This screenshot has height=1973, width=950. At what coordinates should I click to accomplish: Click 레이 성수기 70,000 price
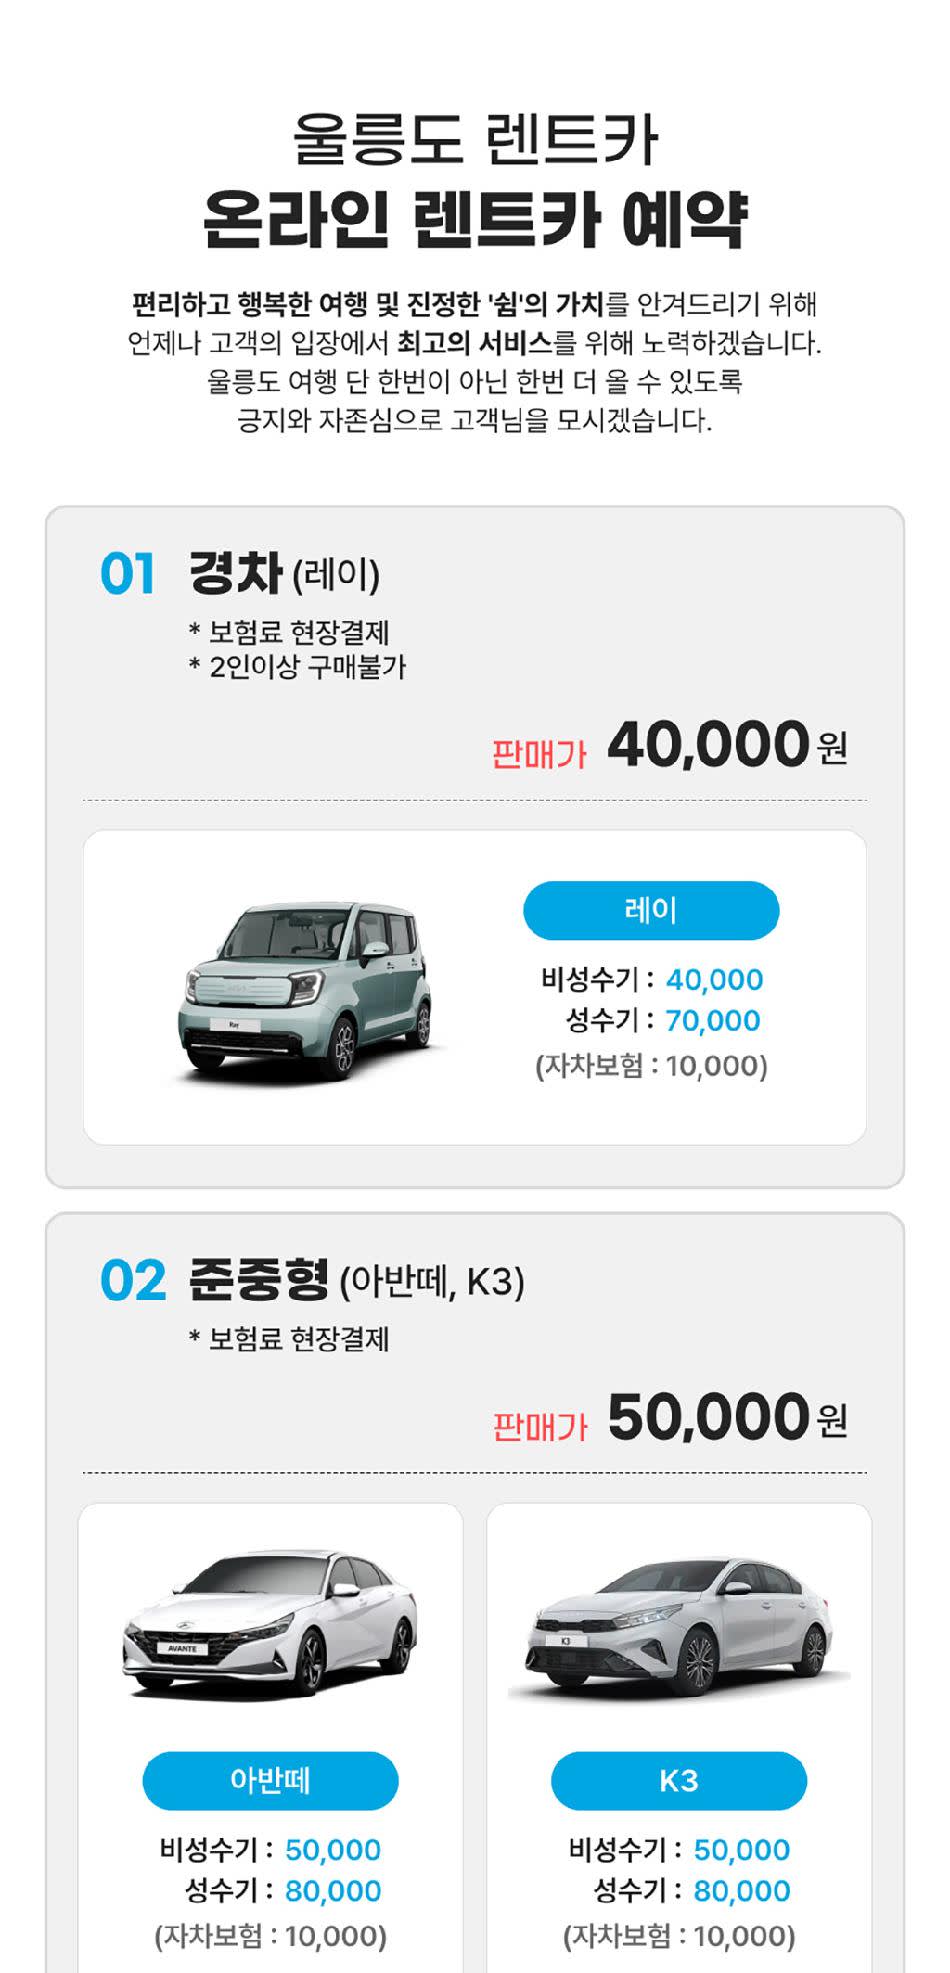click(x=714, y=1021)
